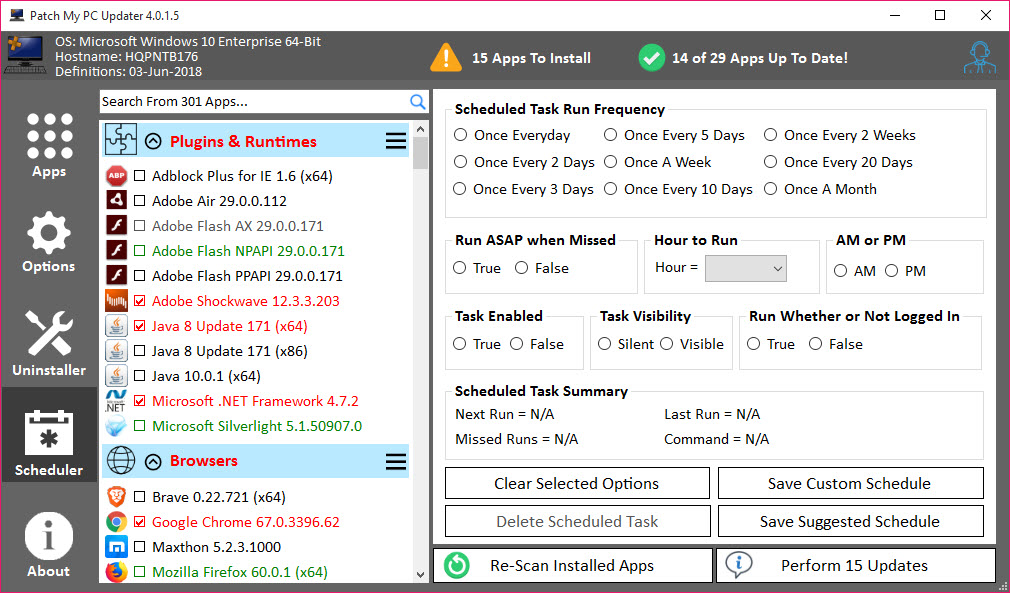Choose Visible task visibility option
Screen dimensions: 1010x593
(x=667, y=344)
